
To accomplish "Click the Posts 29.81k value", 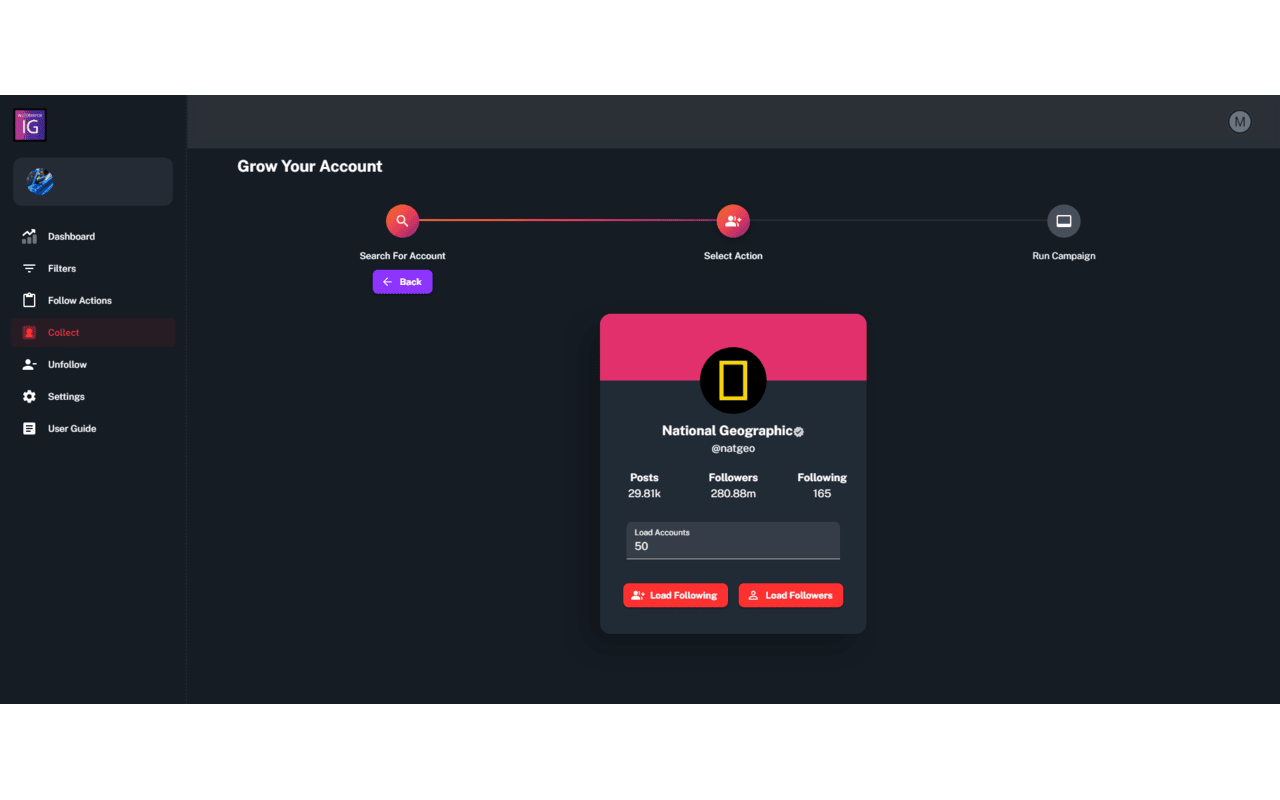I will [644, 494].
